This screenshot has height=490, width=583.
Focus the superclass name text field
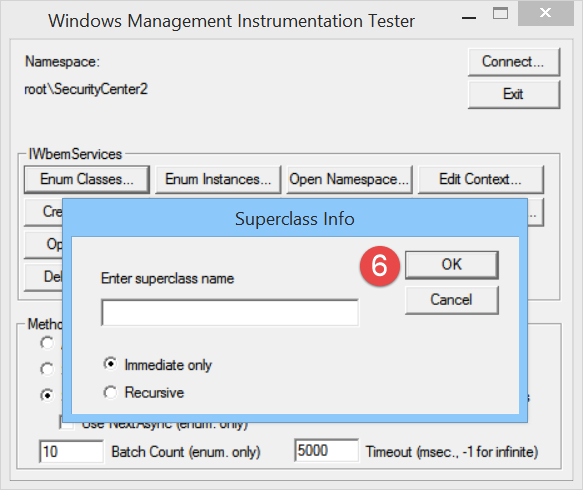230,312
